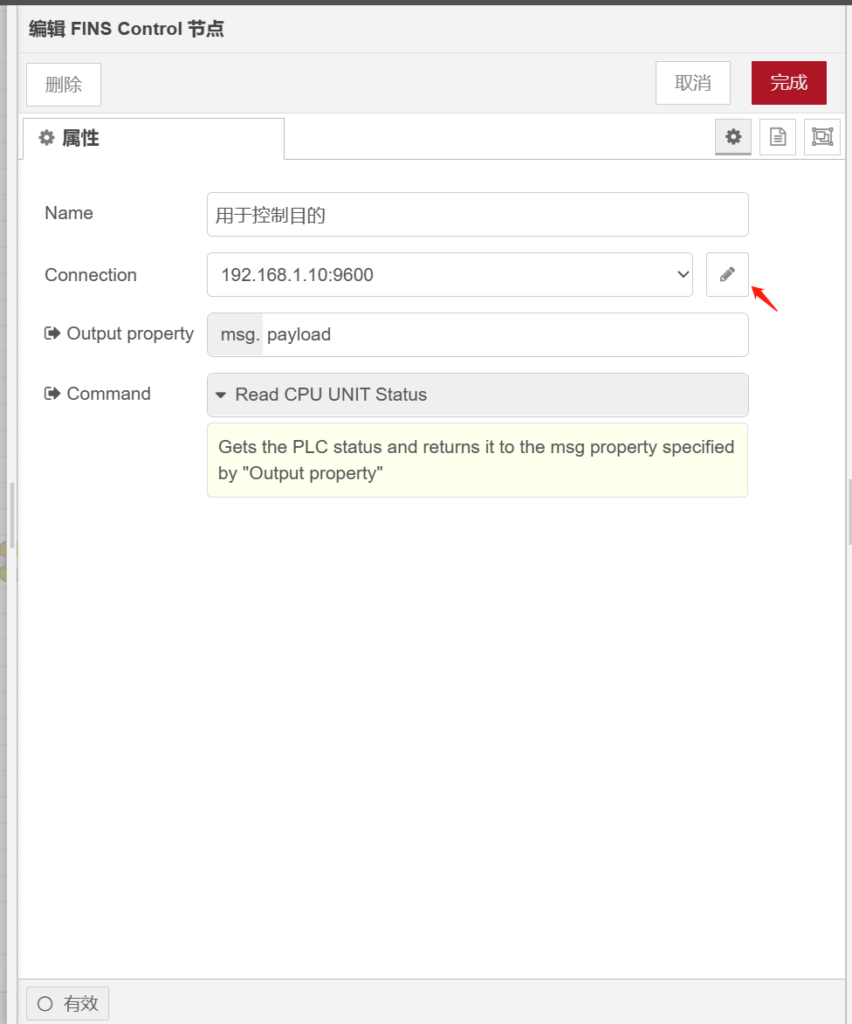Viewport: 852px width, 1024px height.
Task: Expand the Connection 192.168.1.10:9600 dropdown
Action: [449, 274]
